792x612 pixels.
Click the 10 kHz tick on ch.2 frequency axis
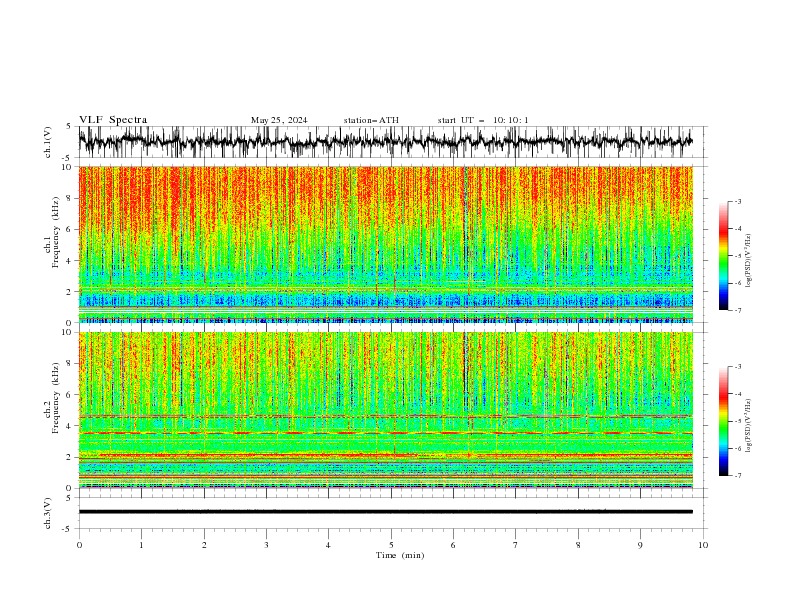pyautogui.click(x=67, y=332)
